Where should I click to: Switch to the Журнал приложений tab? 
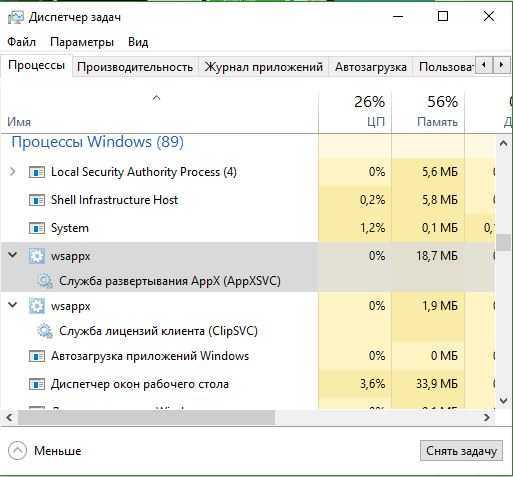(x=263, y=67)
